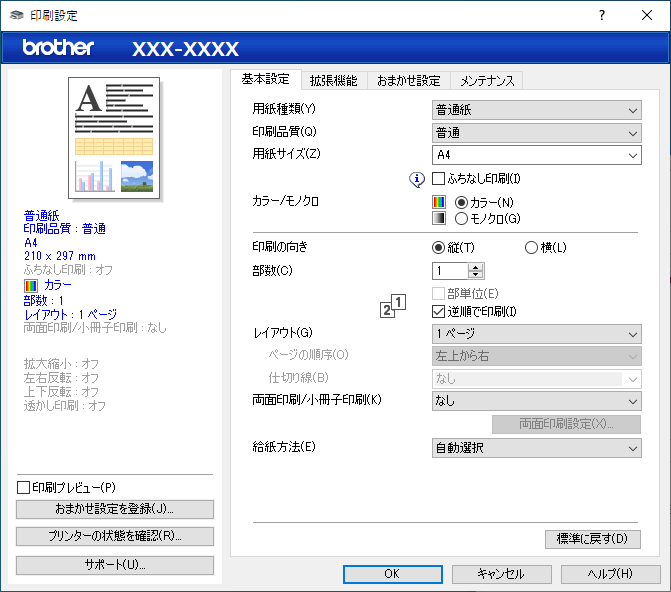Viewport: 671px width, 592px height.
Task: Switch to メンテナンス tab
Action: tap(487, 80)
